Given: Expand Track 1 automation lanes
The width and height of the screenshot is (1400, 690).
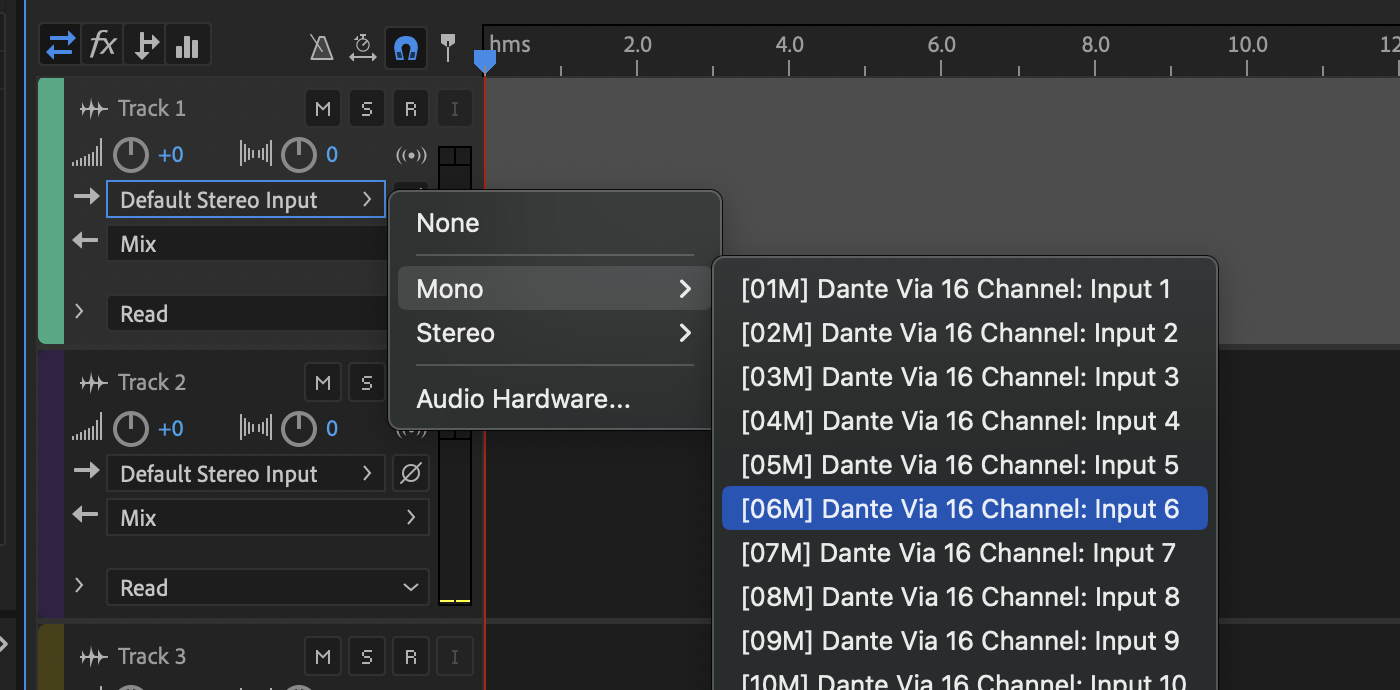Looking at the screenshot, I should 80,312.
